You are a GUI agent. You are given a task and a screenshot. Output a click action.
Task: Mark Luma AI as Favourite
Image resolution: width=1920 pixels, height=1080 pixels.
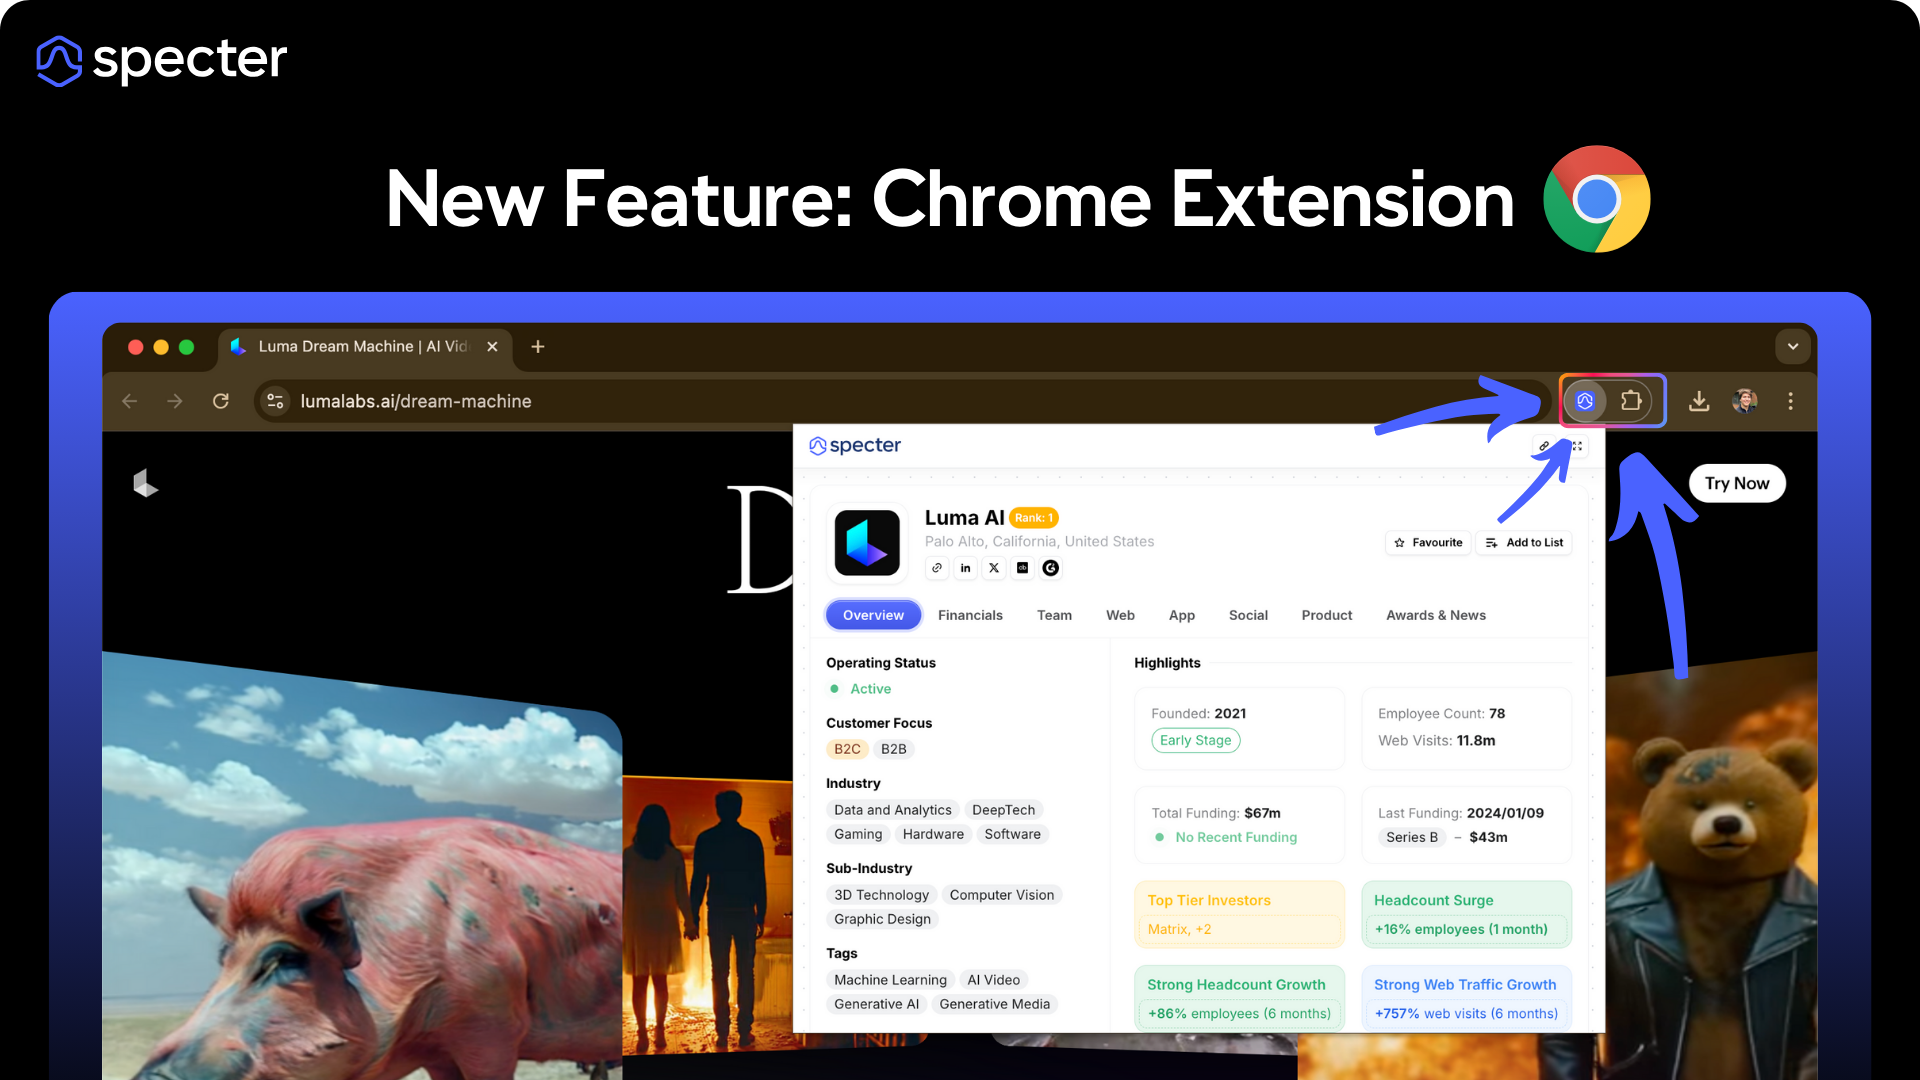[1428, 542]
